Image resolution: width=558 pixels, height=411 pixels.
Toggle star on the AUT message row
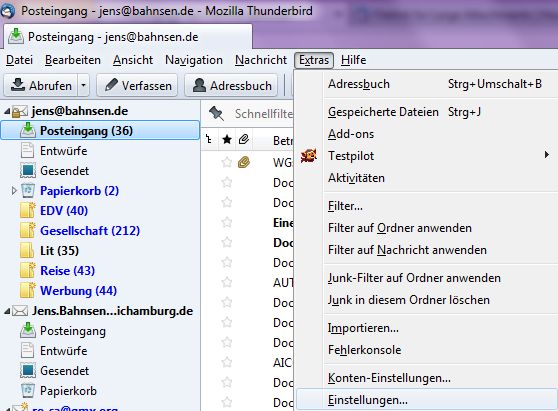click(x=227, y=282)
